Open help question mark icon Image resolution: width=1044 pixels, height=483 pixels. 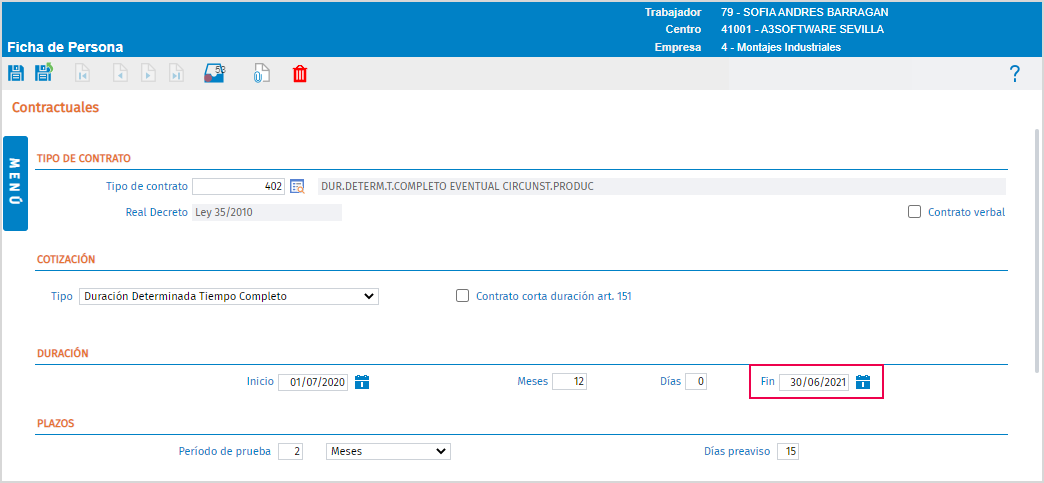[x=1015, y=73]
